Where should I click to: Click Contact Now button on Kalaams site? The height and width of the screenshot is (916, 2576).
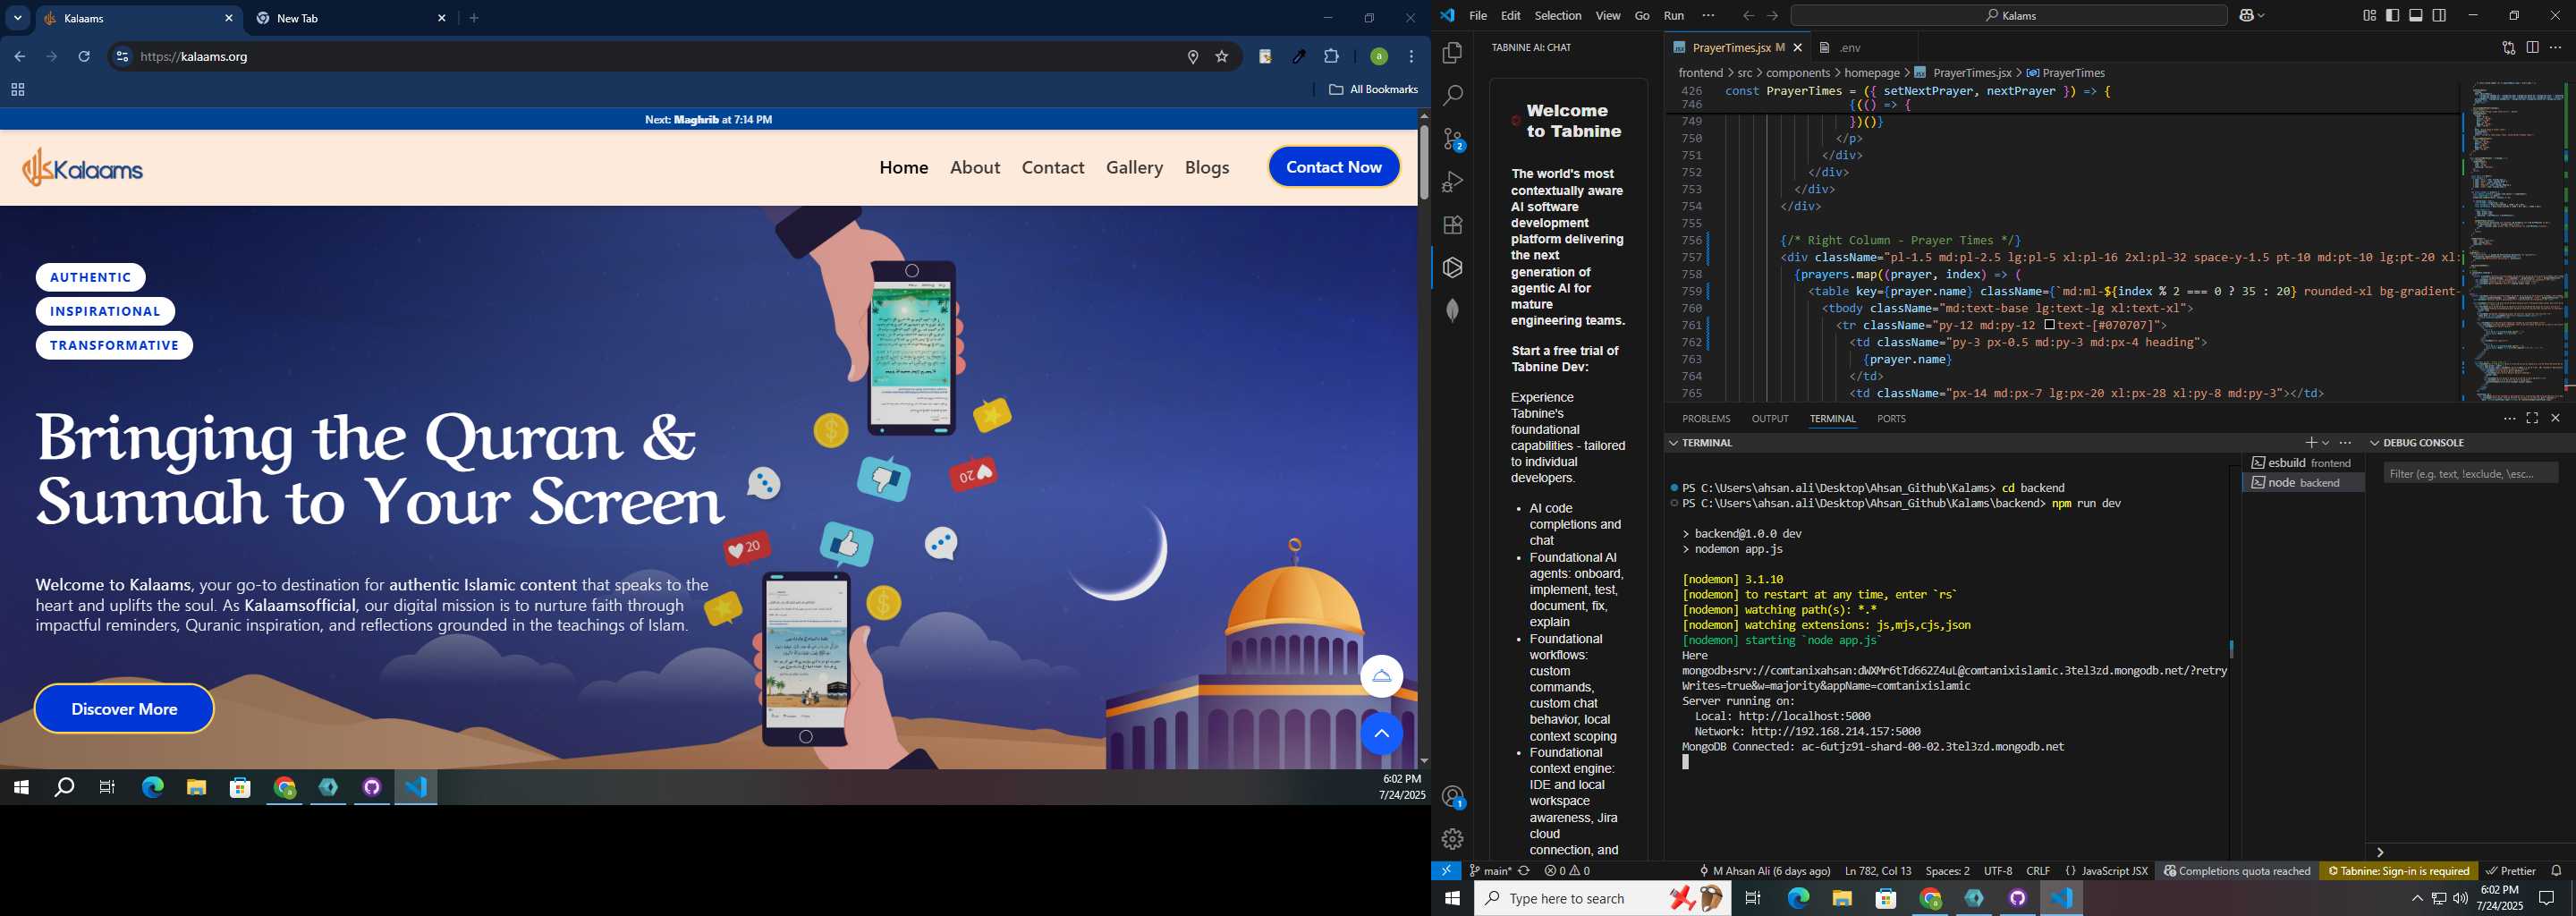(x=1333, y=167)
